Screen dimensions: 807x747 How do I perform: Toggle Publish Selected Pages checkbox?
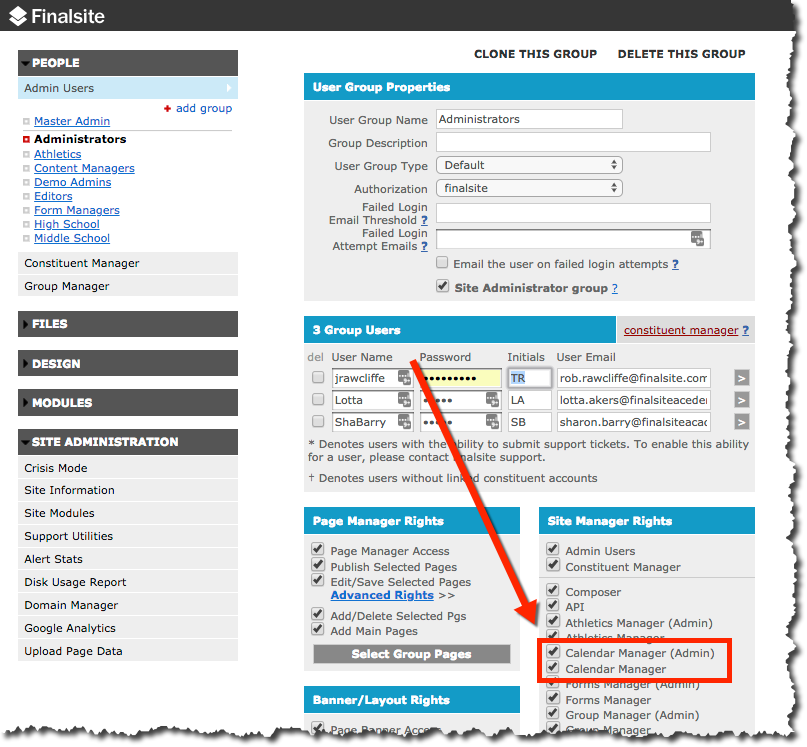tap(318, 565)
